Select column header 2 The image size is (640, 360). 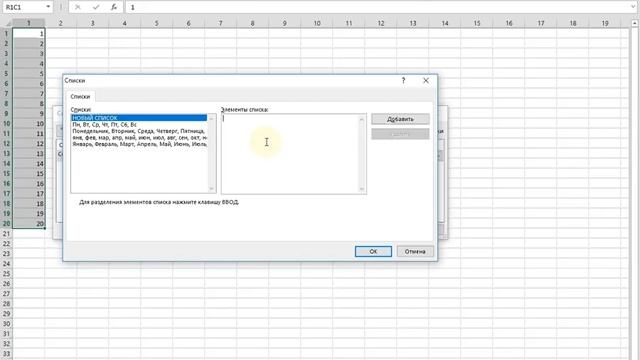click(x=60, y=23)
